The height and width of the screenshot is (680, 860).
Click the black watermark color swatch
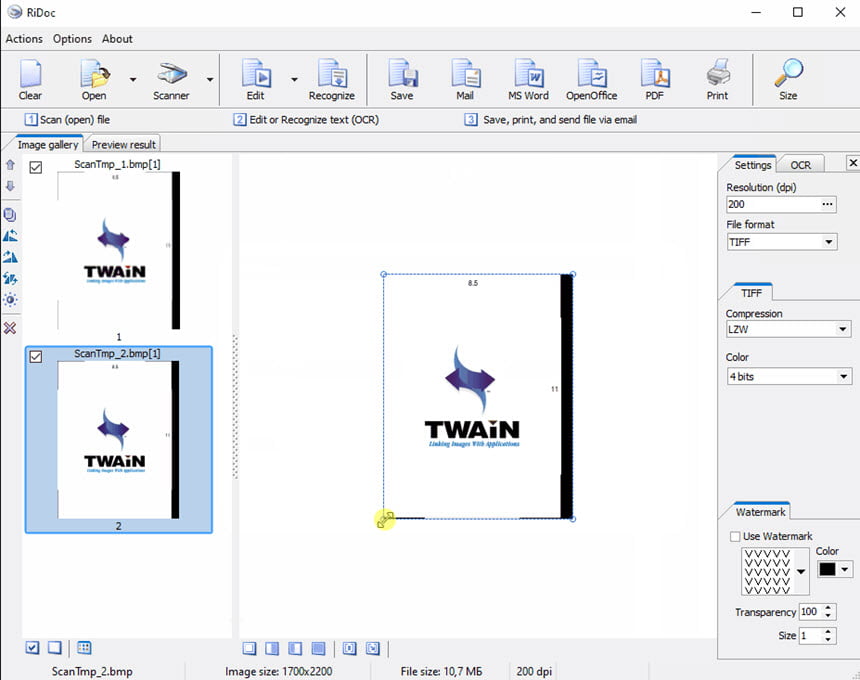click(827, 569)
